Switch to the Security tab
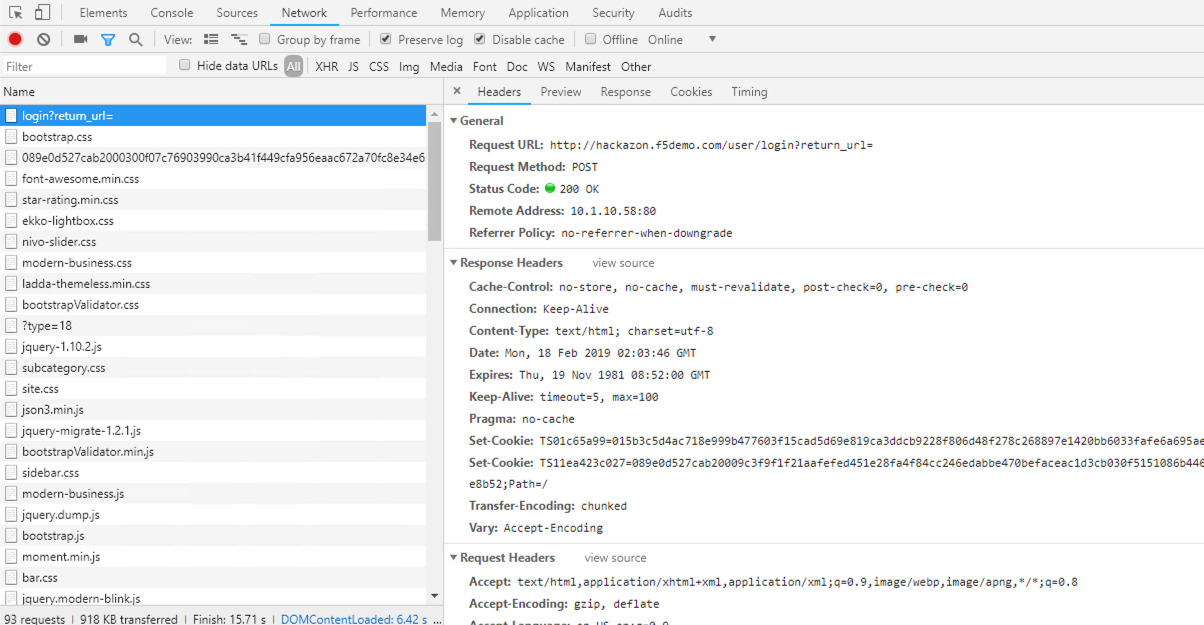Image resolution: width=1204 pixels, height=625 pixels. click(613, 13)
